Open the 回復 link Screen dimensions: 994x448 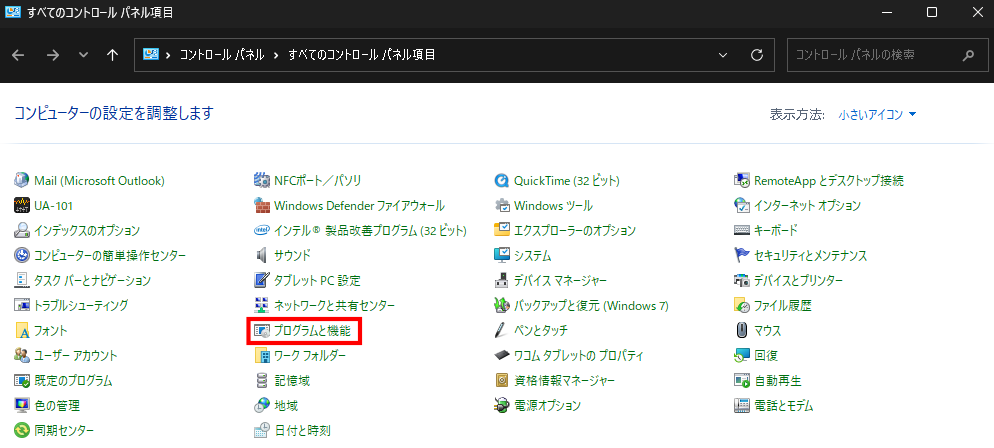pyautogui.click(x=766, y=355)
